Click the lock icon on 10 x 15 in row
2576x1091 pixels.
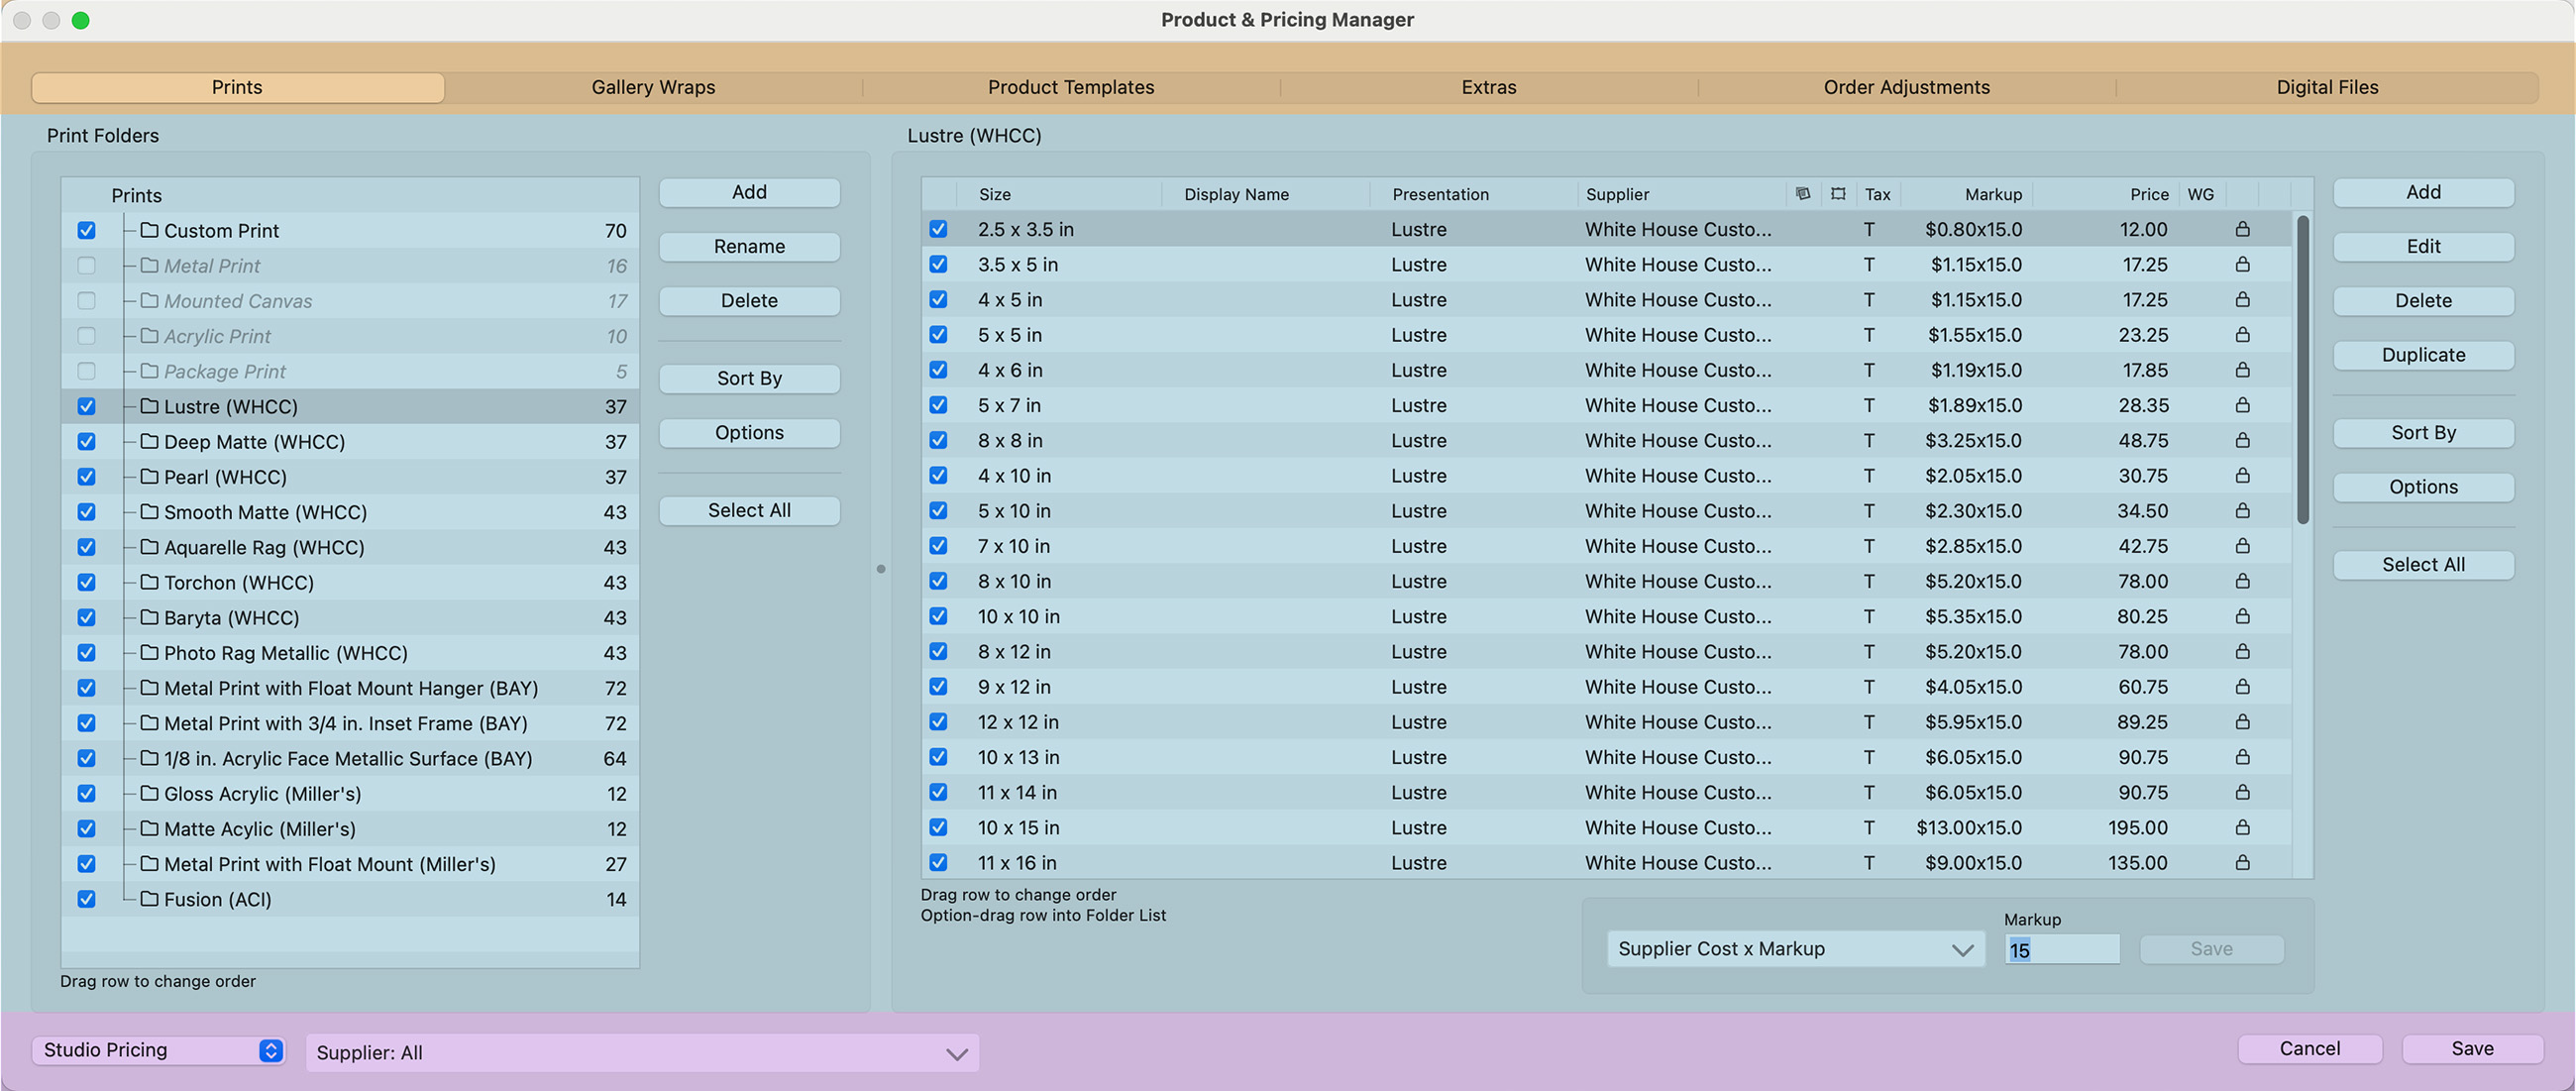(2242, 827)
